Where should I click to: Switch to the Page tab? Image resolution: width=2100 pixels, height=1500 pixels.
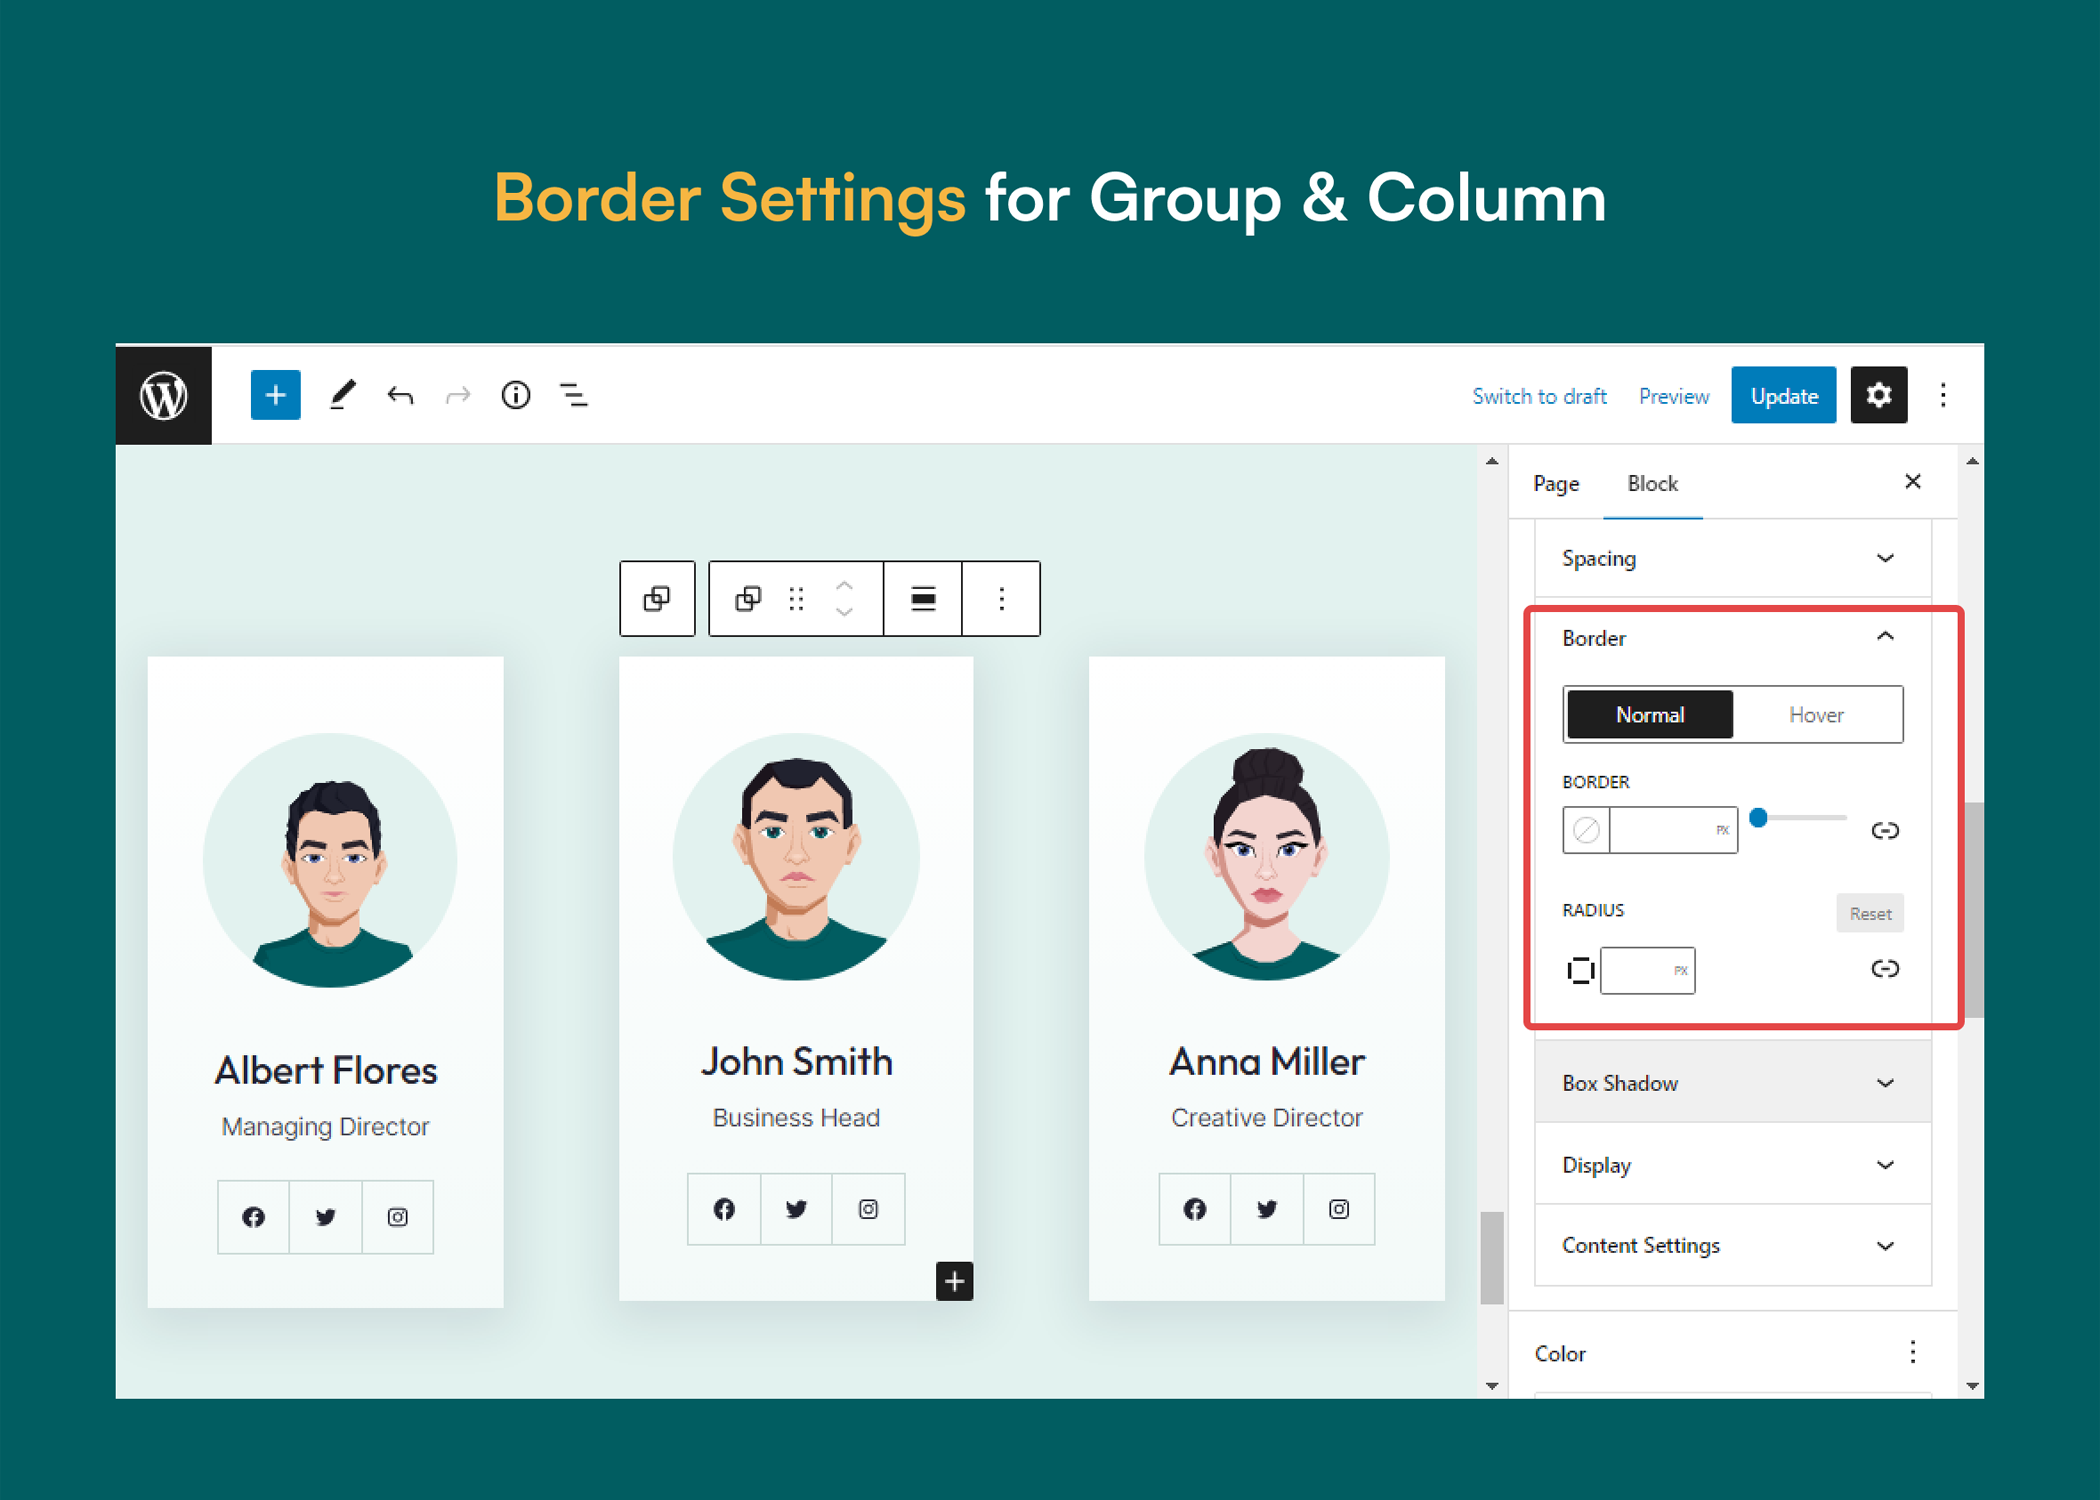(x=1556, y=484)
